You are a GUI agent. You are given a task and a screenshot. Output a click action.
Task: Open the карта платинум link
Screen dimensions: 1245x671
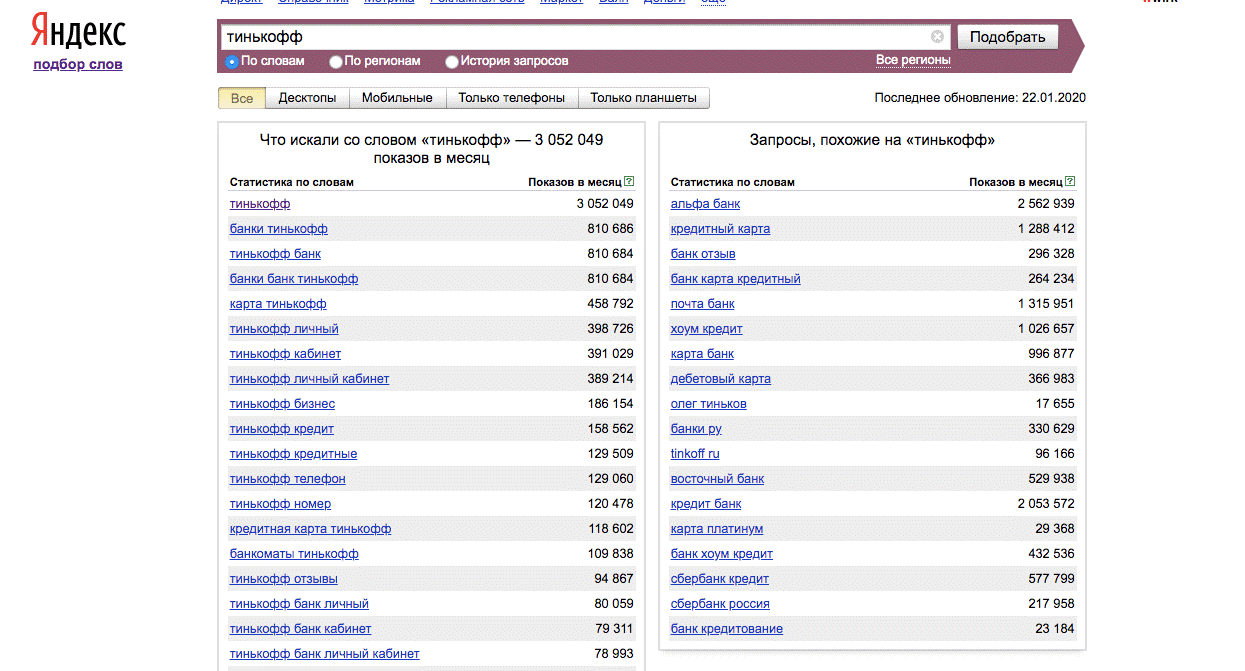pyautogui.click(x=717, y=529)
